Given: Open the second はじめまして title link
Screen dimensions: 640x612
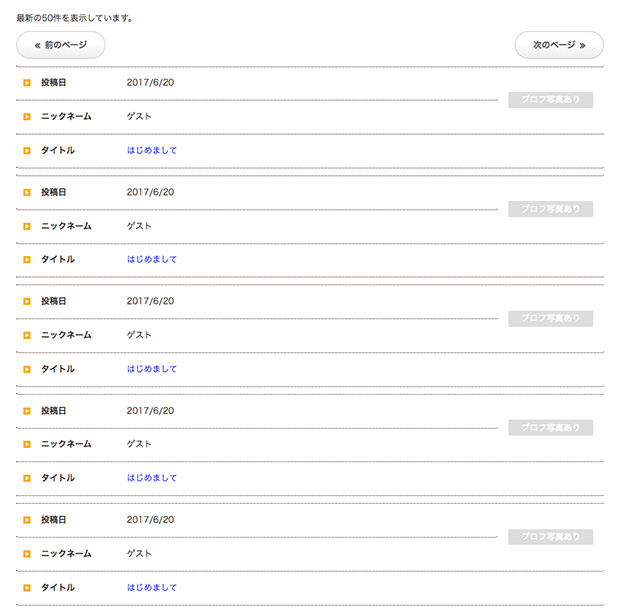Looking at the screenshot, I should click(151, 259).
